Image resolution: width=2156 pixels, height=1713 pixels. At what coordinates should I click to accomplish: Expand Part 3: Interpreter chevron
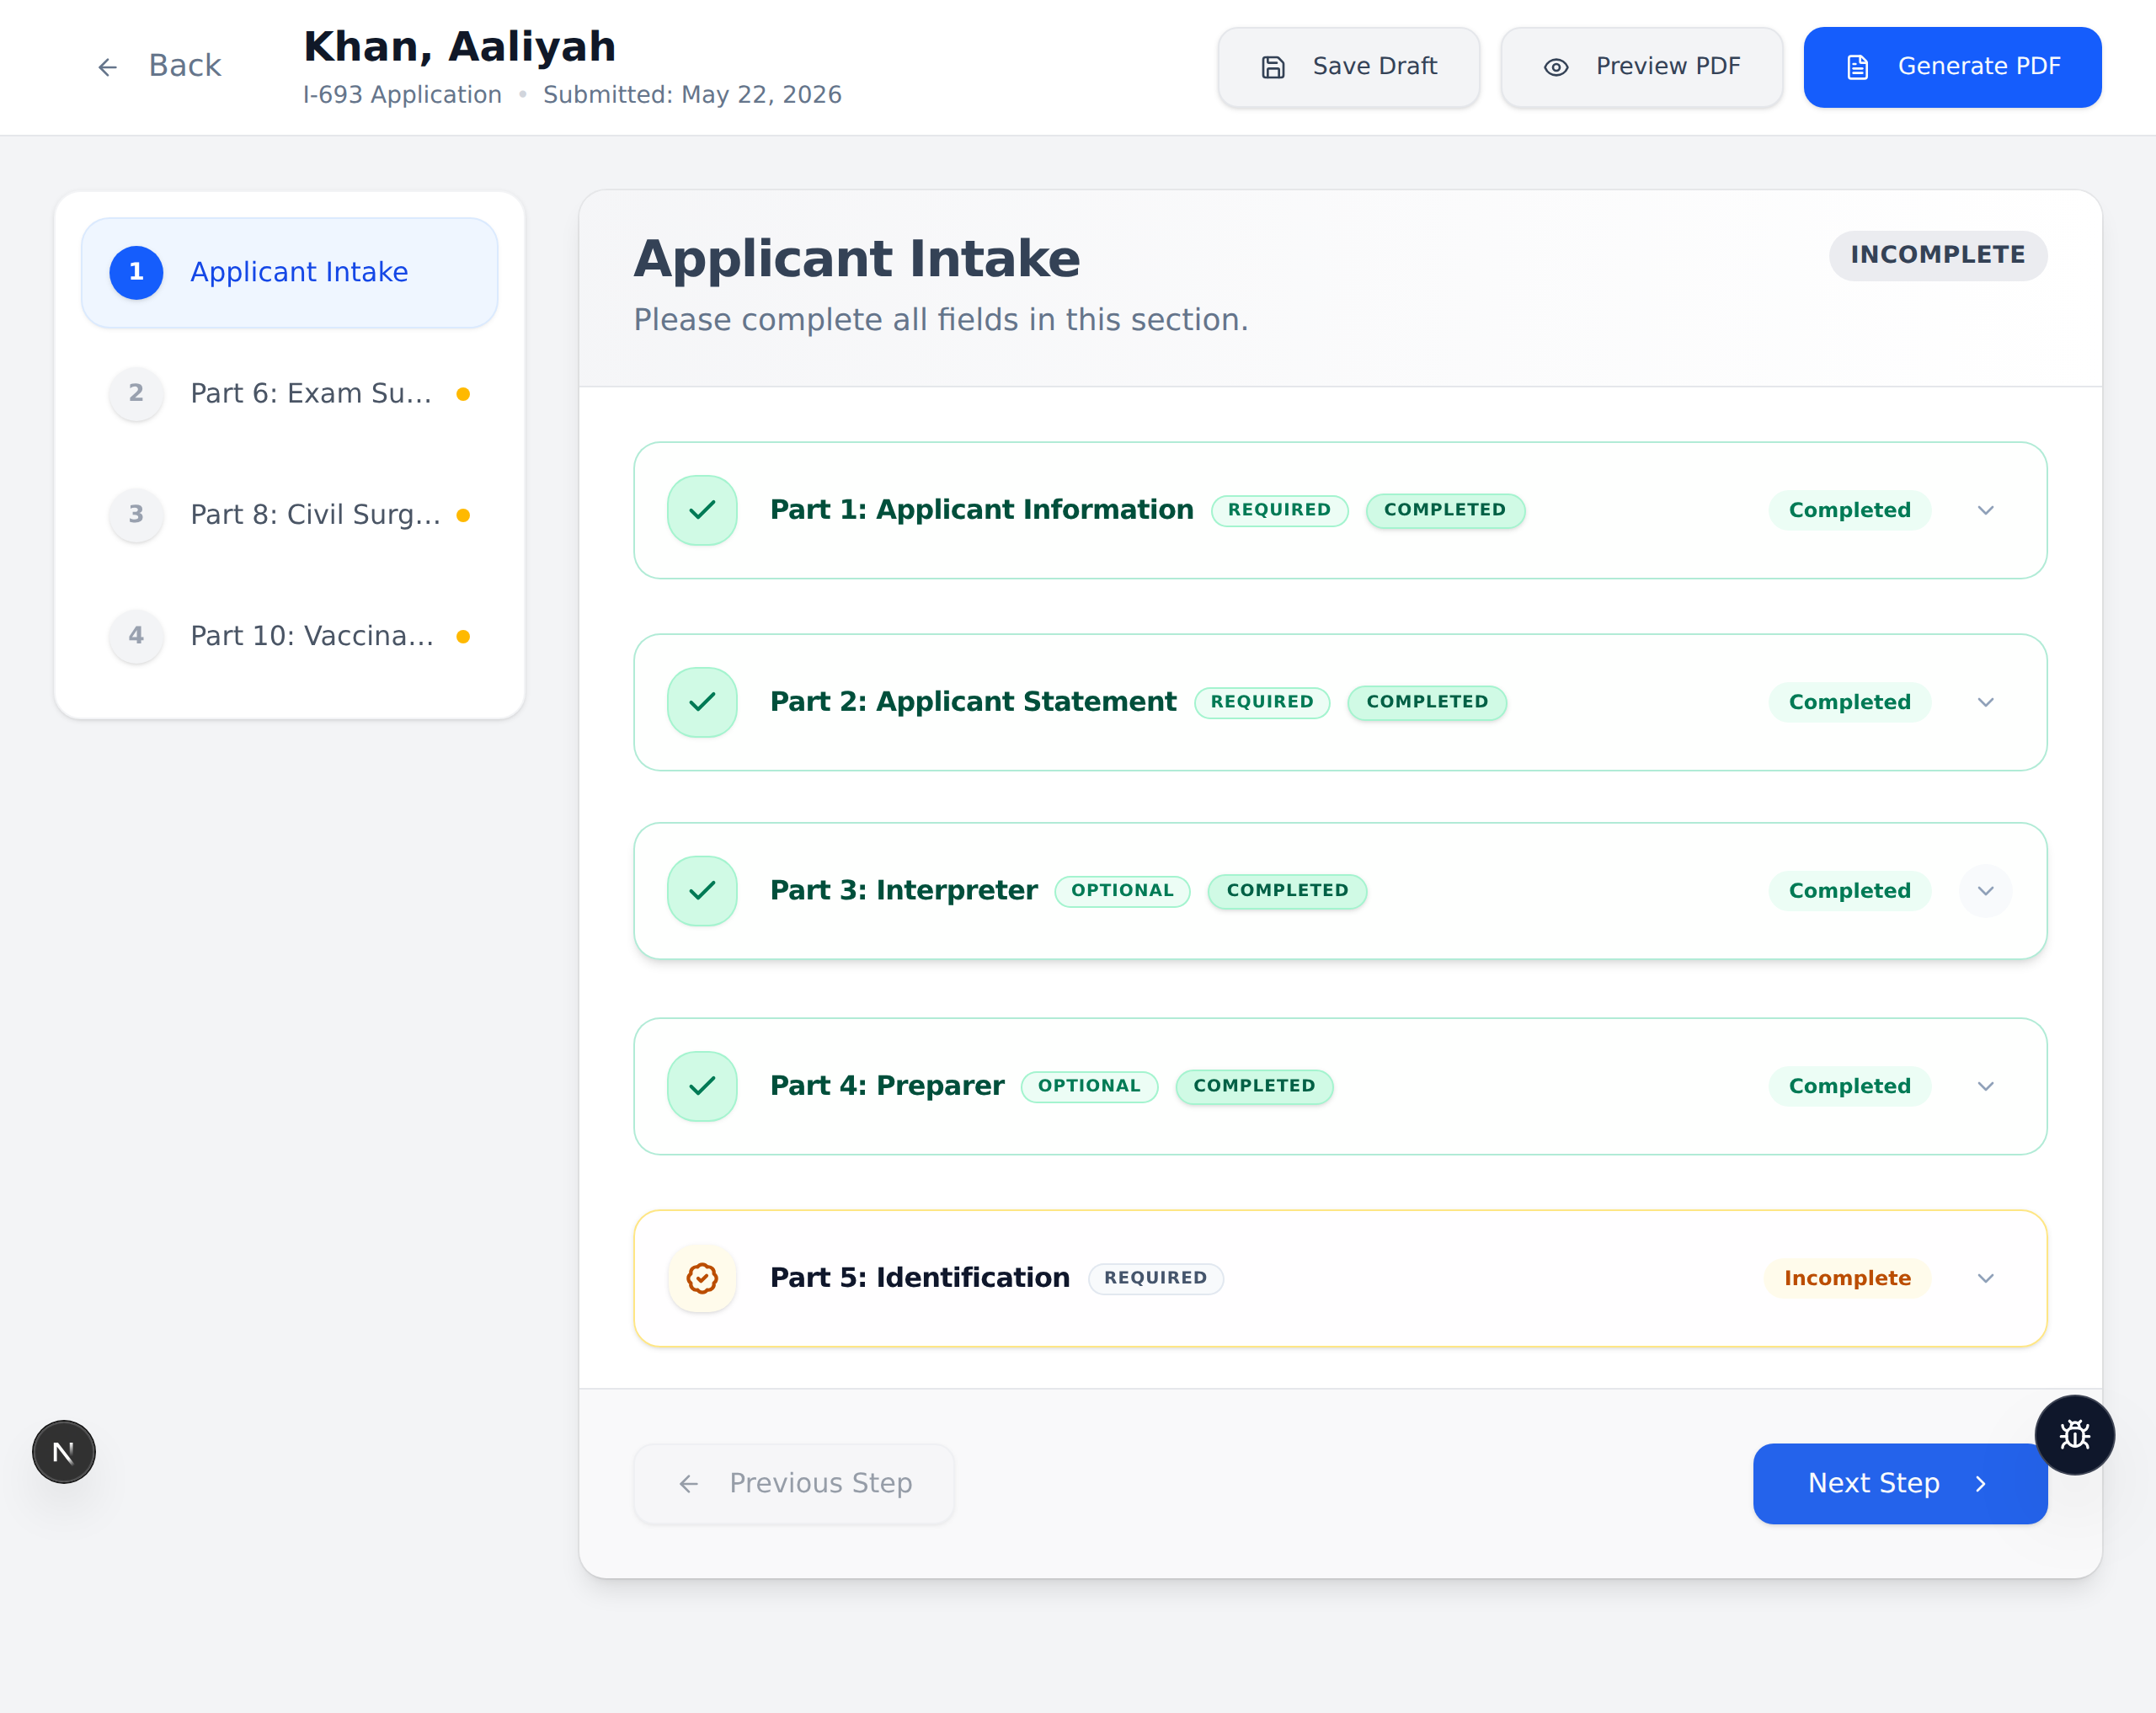[1986, 891]
